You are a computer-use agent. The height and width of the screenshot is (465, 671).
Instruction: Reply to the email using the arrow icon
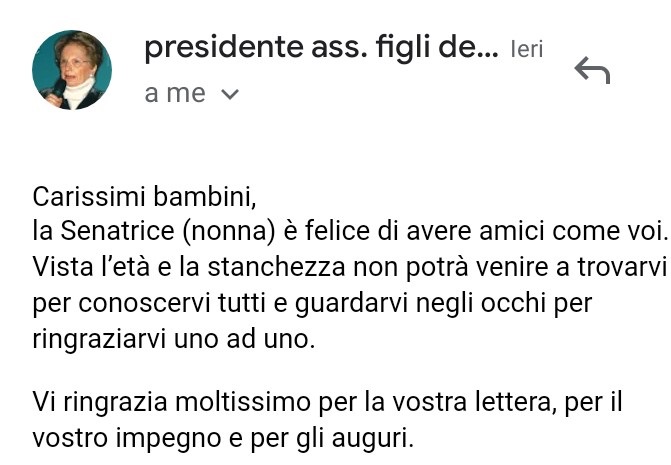click(592, 70)
